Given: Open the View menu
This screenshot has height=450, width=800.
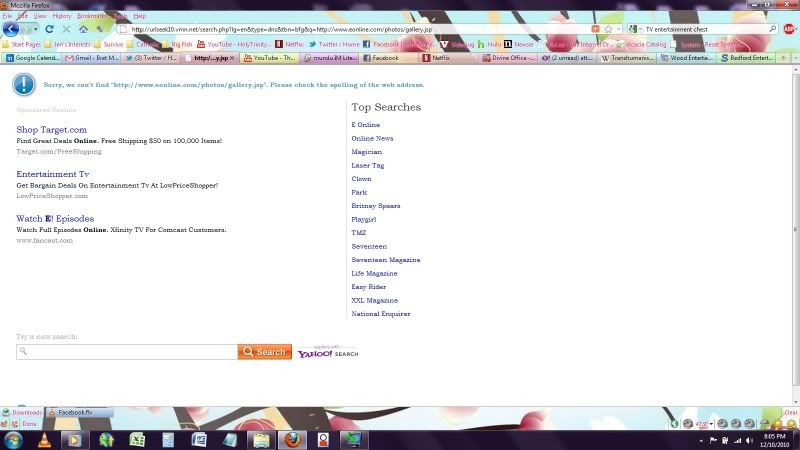Looking at the screenshot, I should point(40,16).
